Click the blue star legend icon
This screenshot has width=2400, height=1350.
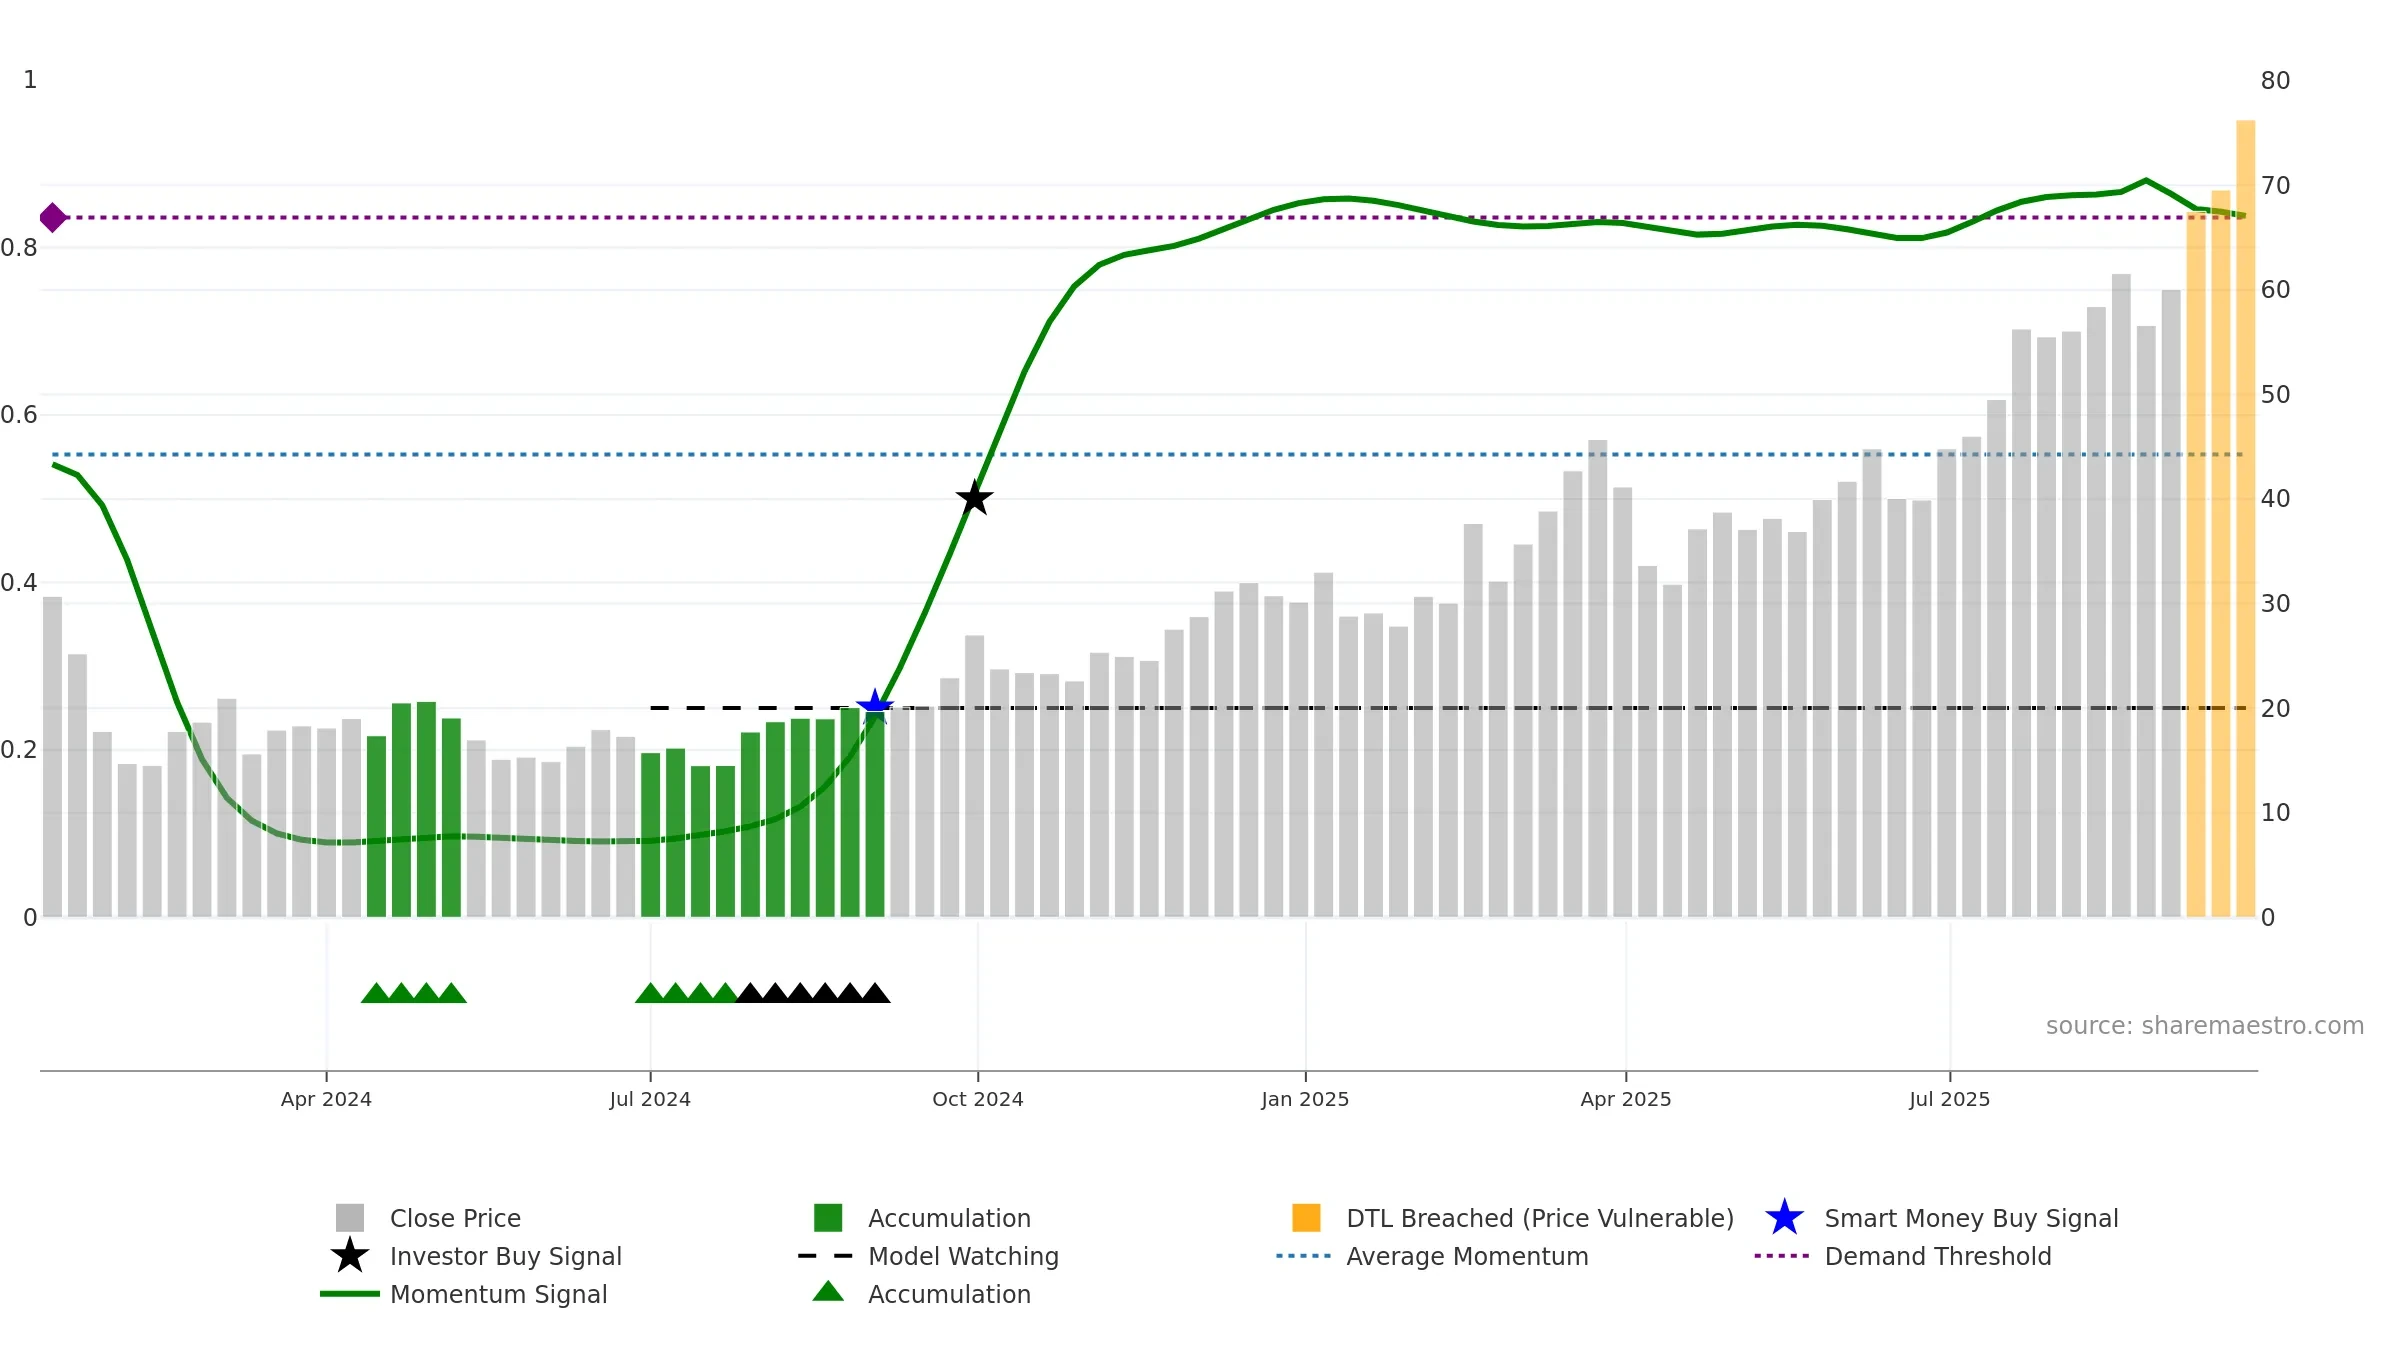pyautogui.click(x=1784, y=1218)
